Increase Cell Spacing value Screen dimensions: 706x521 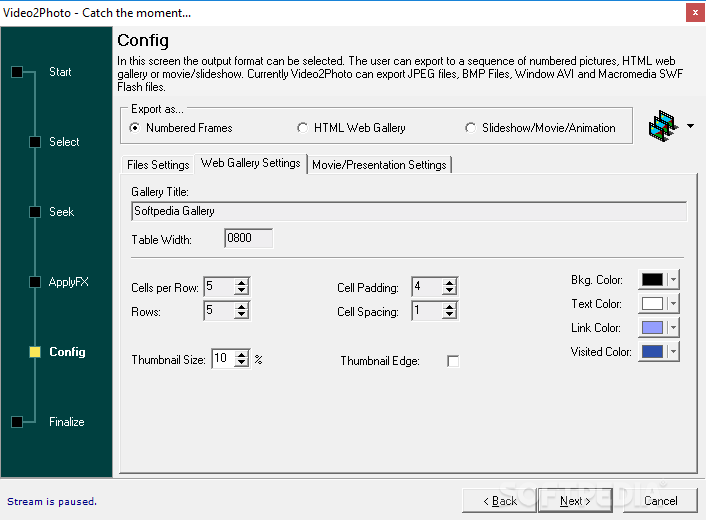click(449, 307)
